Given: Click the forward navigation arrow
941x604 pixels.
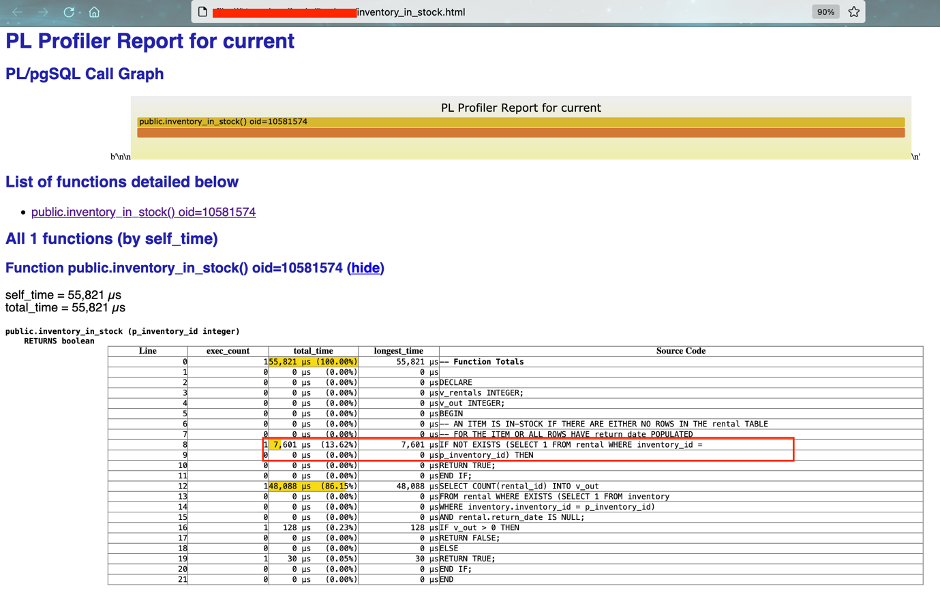Looking at the screenshot, I should 41,12.
